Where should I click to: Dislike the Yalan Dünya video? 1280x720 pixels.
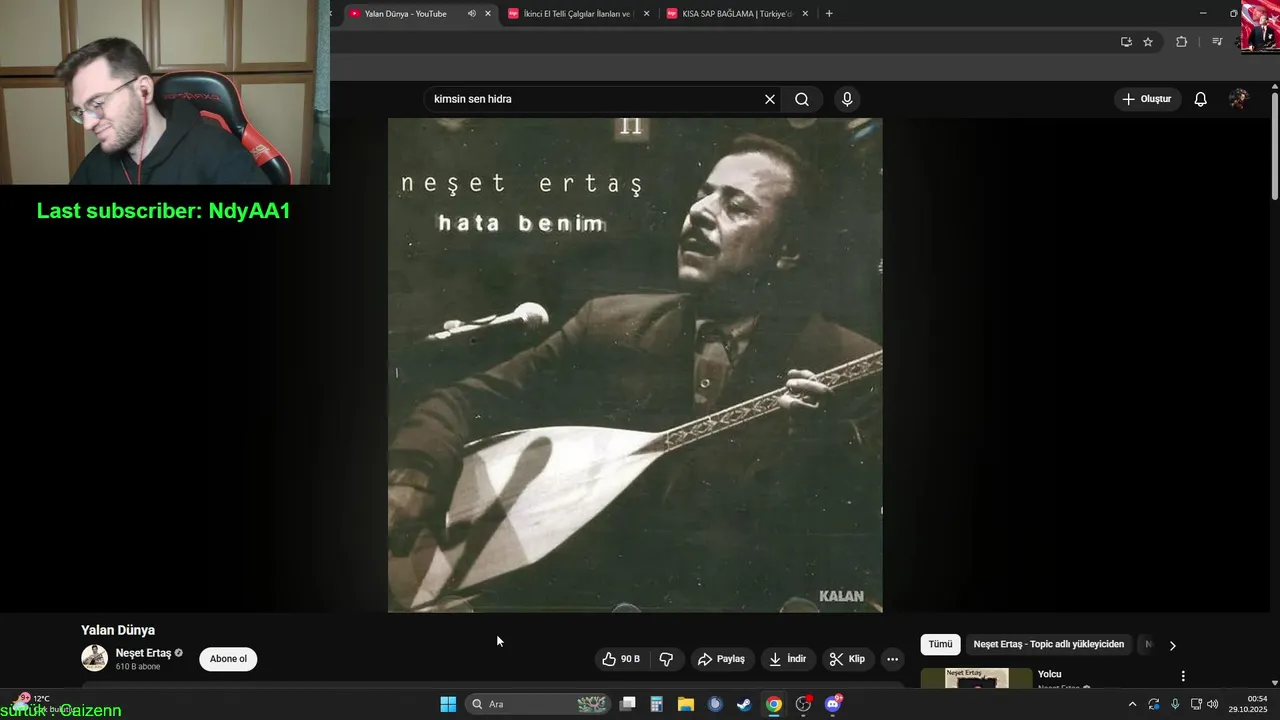coord(666,659)
